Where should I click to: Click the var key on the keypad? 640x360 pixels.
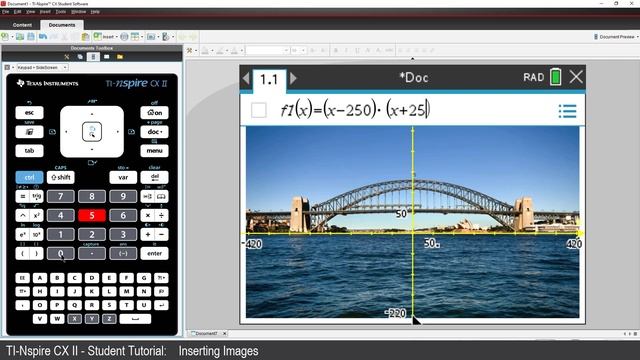point(123,177)
